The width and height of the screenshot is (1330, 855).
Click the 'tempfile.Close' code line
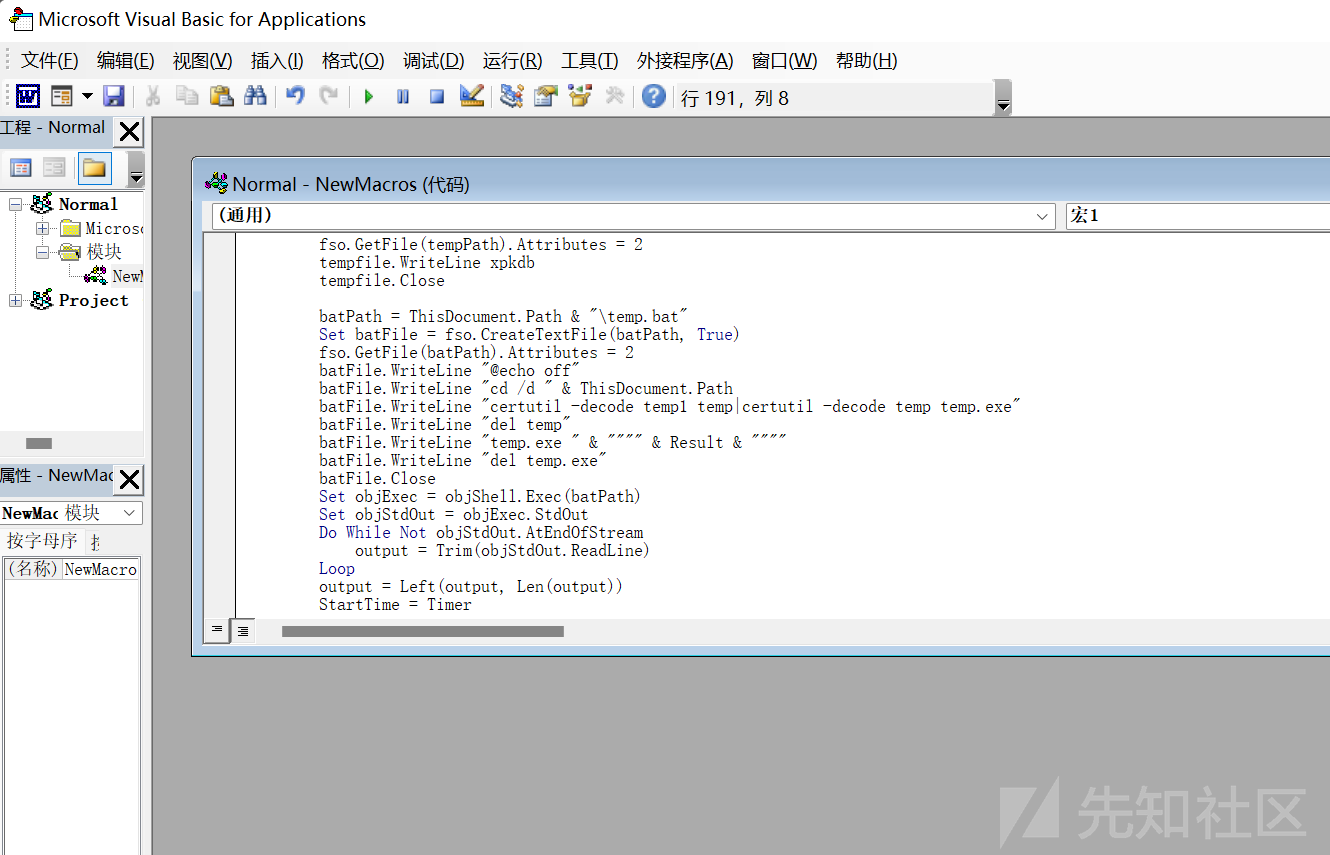tap(382, 281)
